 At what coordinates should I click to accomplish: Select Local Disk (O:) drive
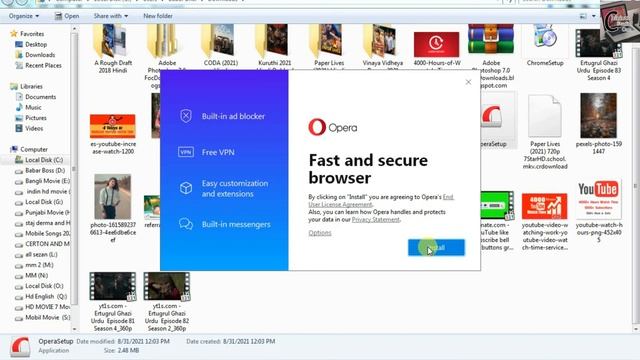39,286
